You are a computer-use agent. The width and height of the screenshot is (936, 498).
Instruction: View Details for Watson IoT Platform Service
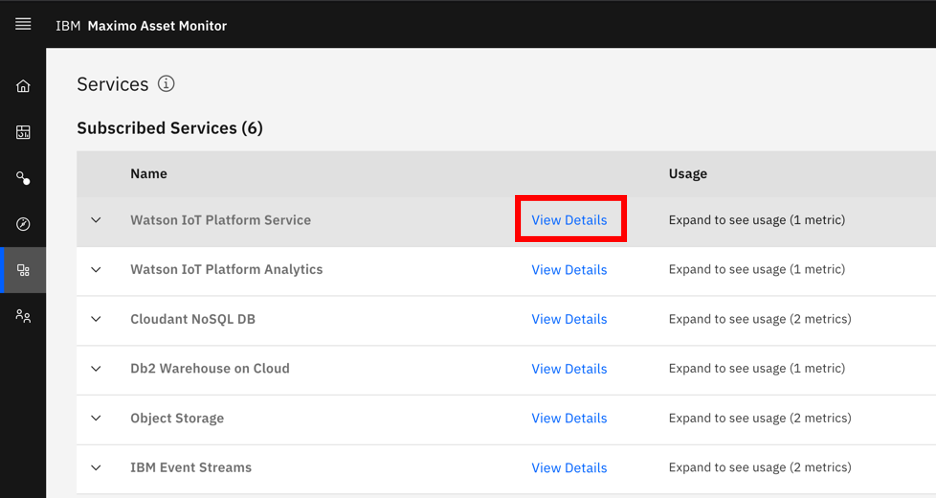[x=569, y=220]
